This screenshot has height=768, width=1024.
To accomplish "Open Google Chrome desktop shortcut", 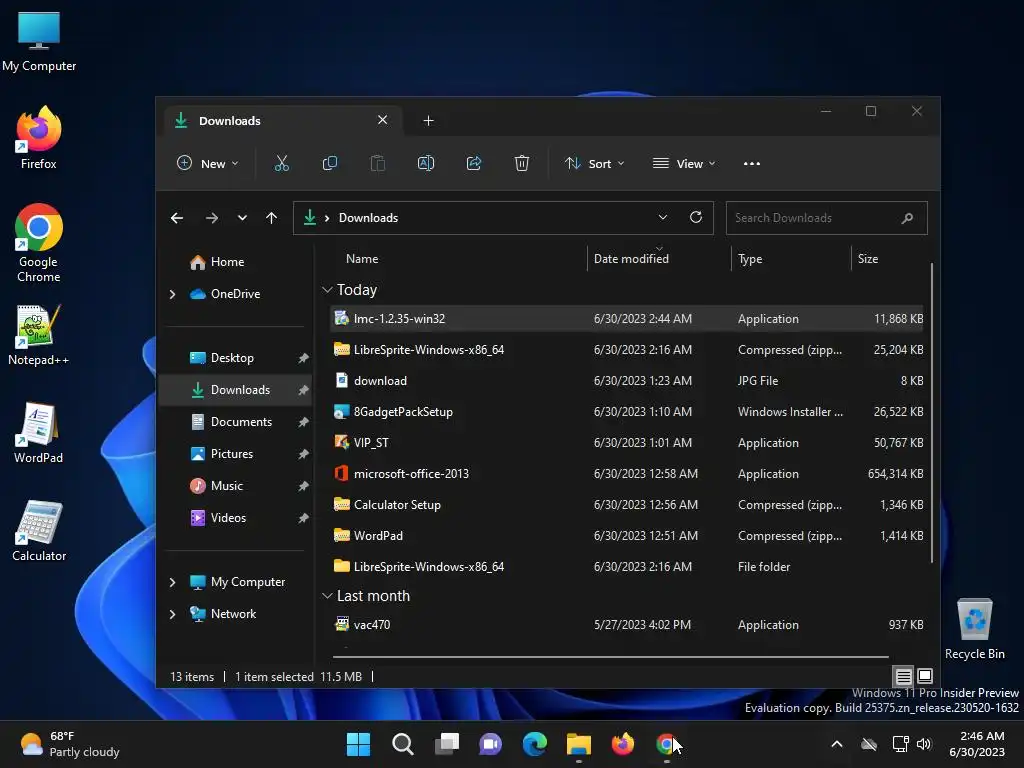I will click(39, 243).
